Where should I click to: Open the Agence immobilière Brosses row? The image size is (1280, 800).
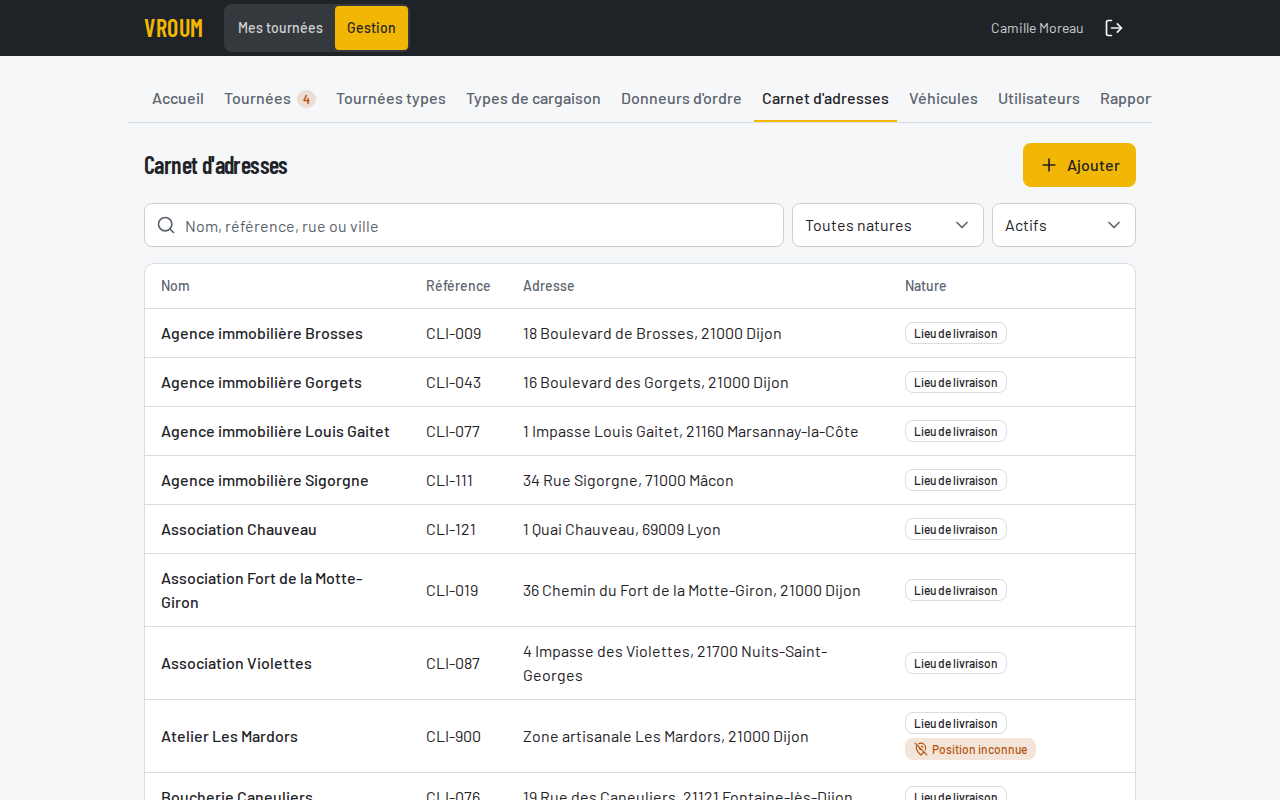tap(640, 333)
